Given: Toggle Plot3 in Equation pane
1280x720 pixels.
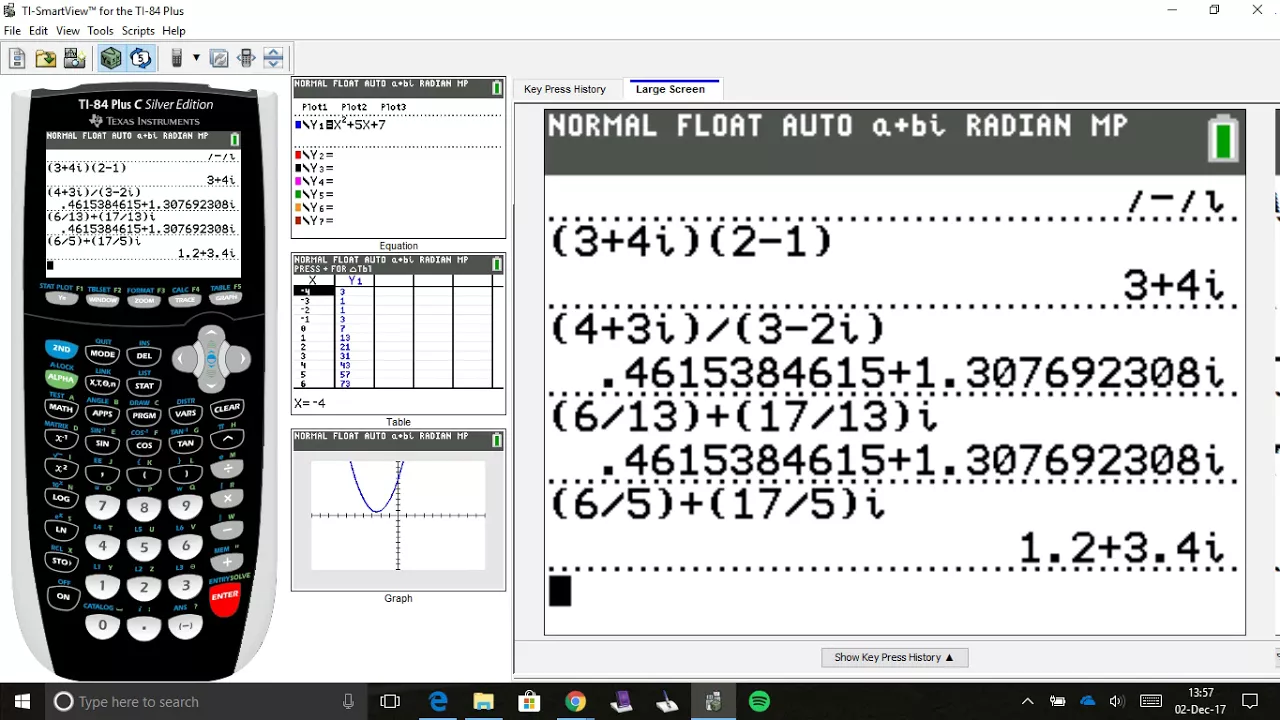Looking at the screenshot, I should 393,107.
